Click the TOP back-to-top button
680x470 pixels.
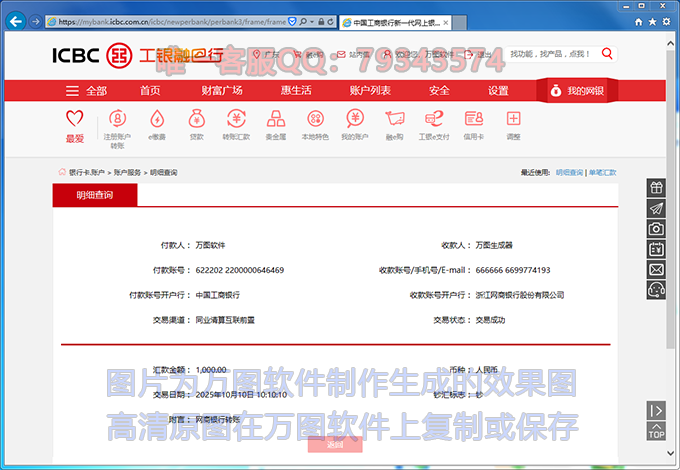(656, 431)
